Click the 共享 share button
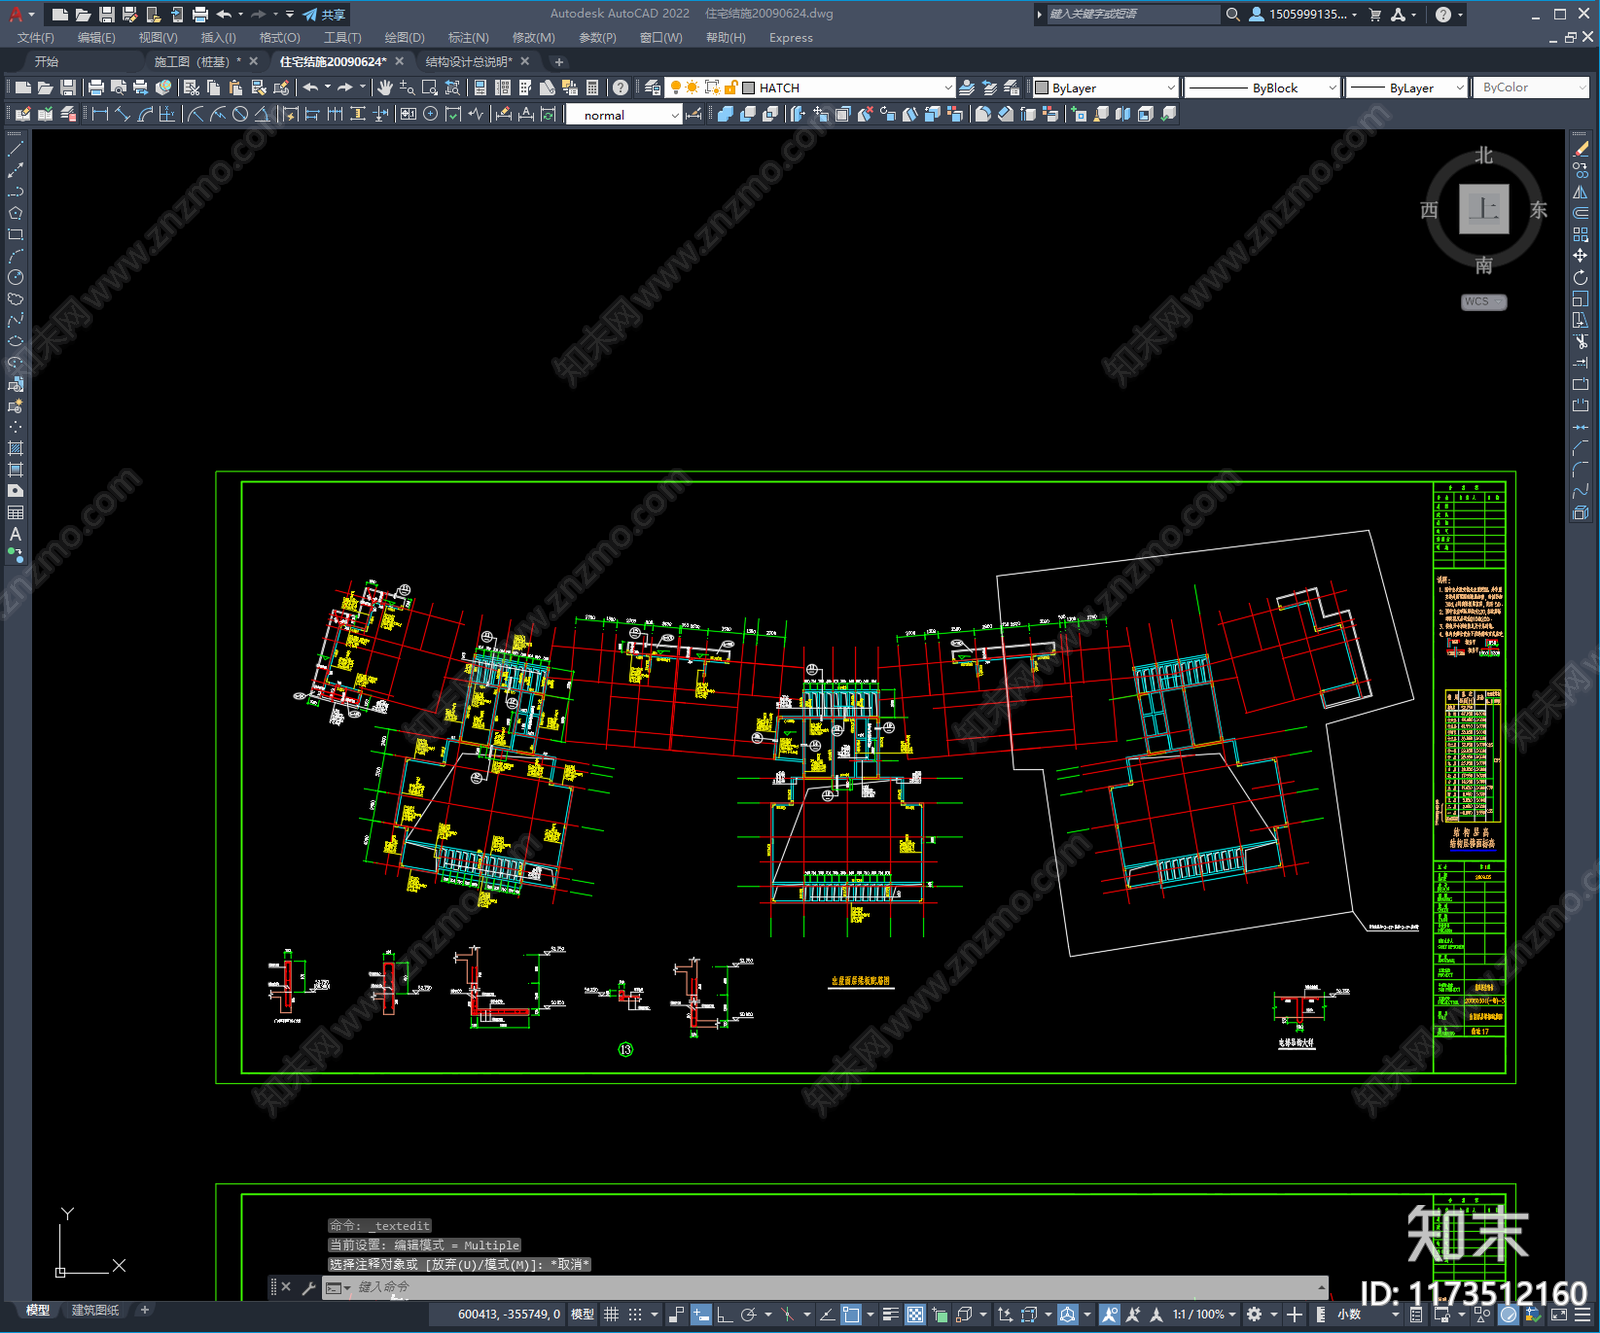The image size is (1600, 1333). [x=324, y=14]
